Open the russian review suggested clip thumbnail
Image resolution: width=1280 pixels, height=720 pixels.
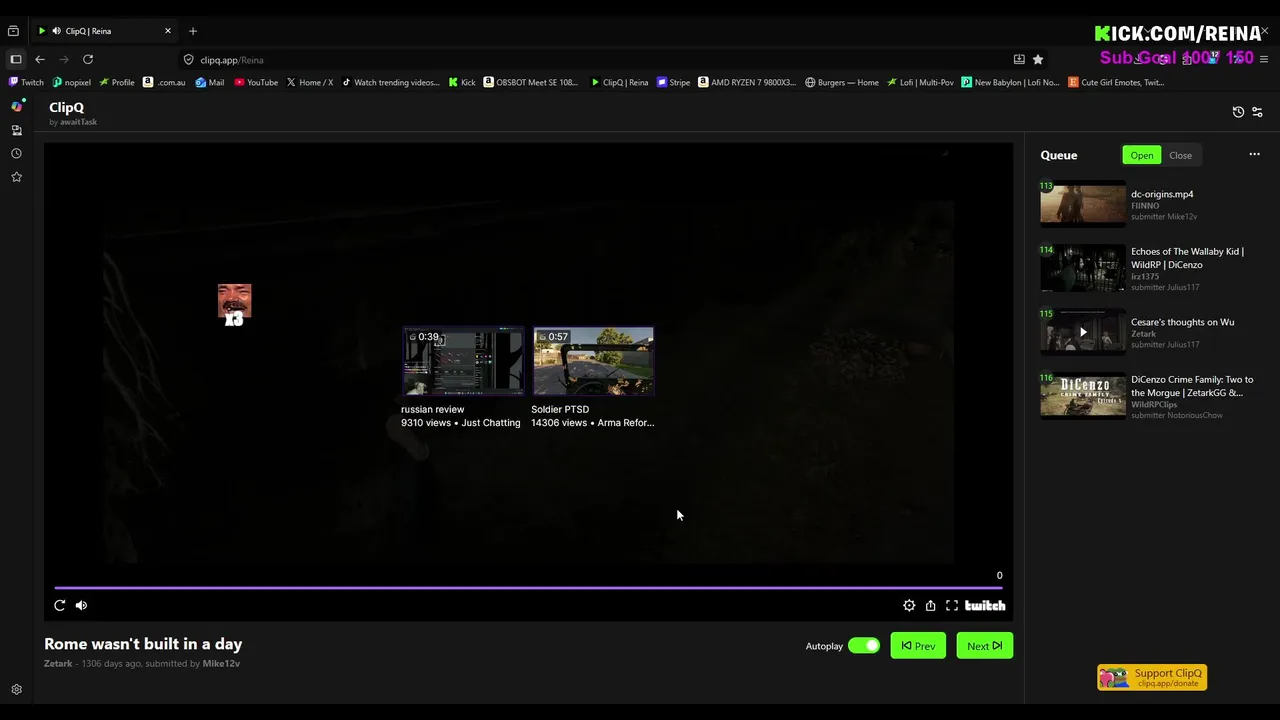463,361
